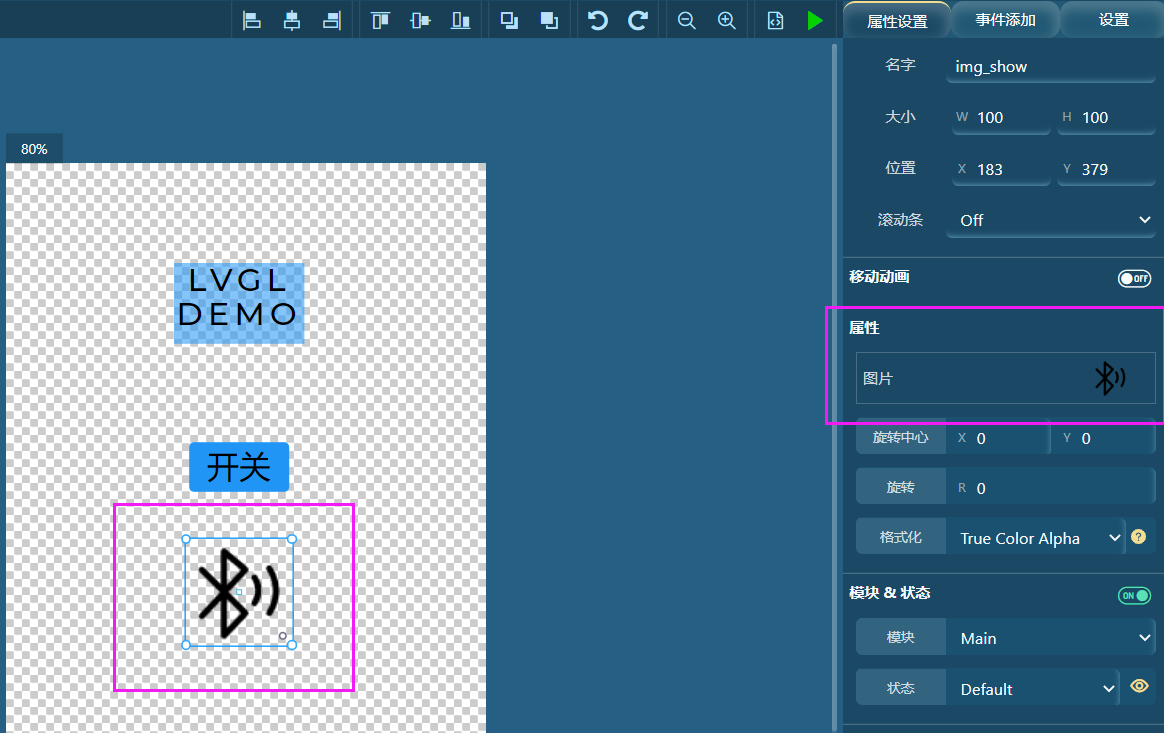Click the name field img_show
1164x733 pixels.
(1050, 67)
